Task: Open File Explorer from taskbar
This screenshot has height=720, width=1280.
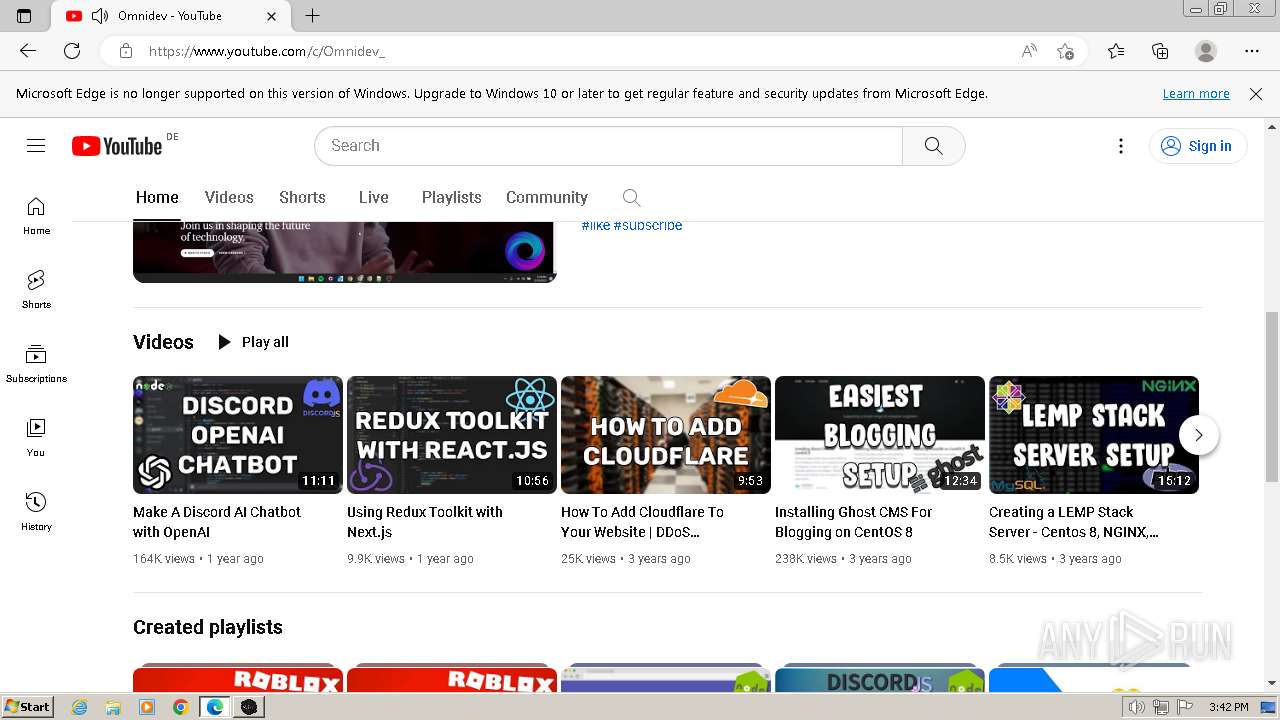Action: 113,707
